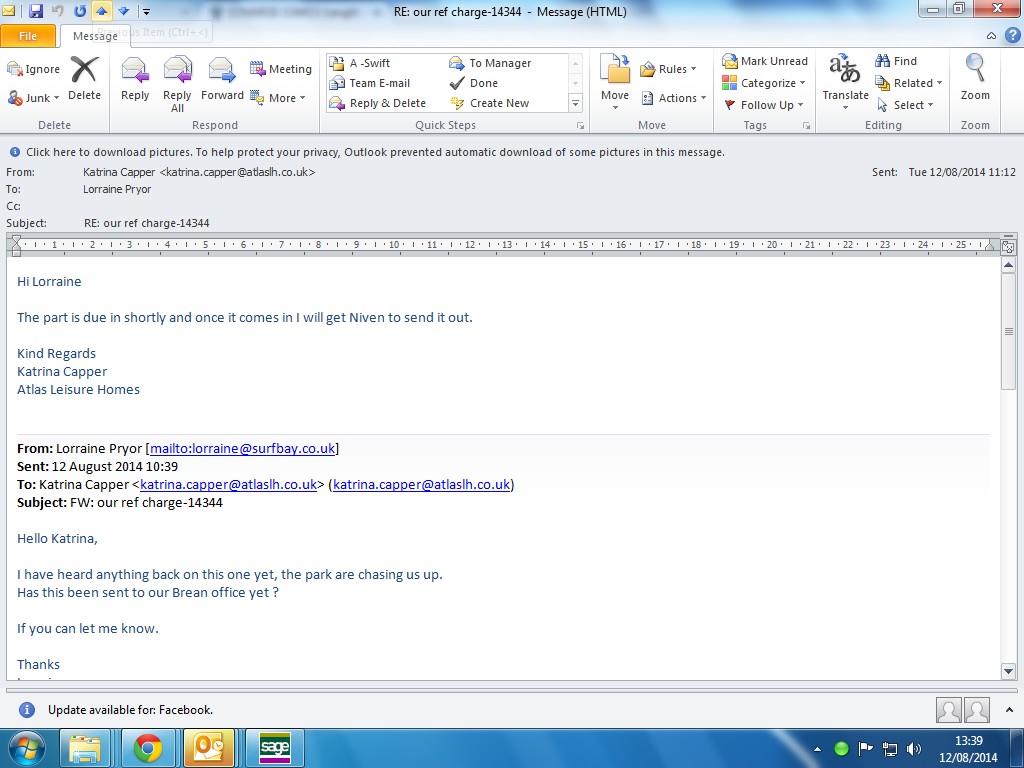This screenshot has width=1024, height=768.
Task: Click the Undo quick access button
Action: point(57,11)
